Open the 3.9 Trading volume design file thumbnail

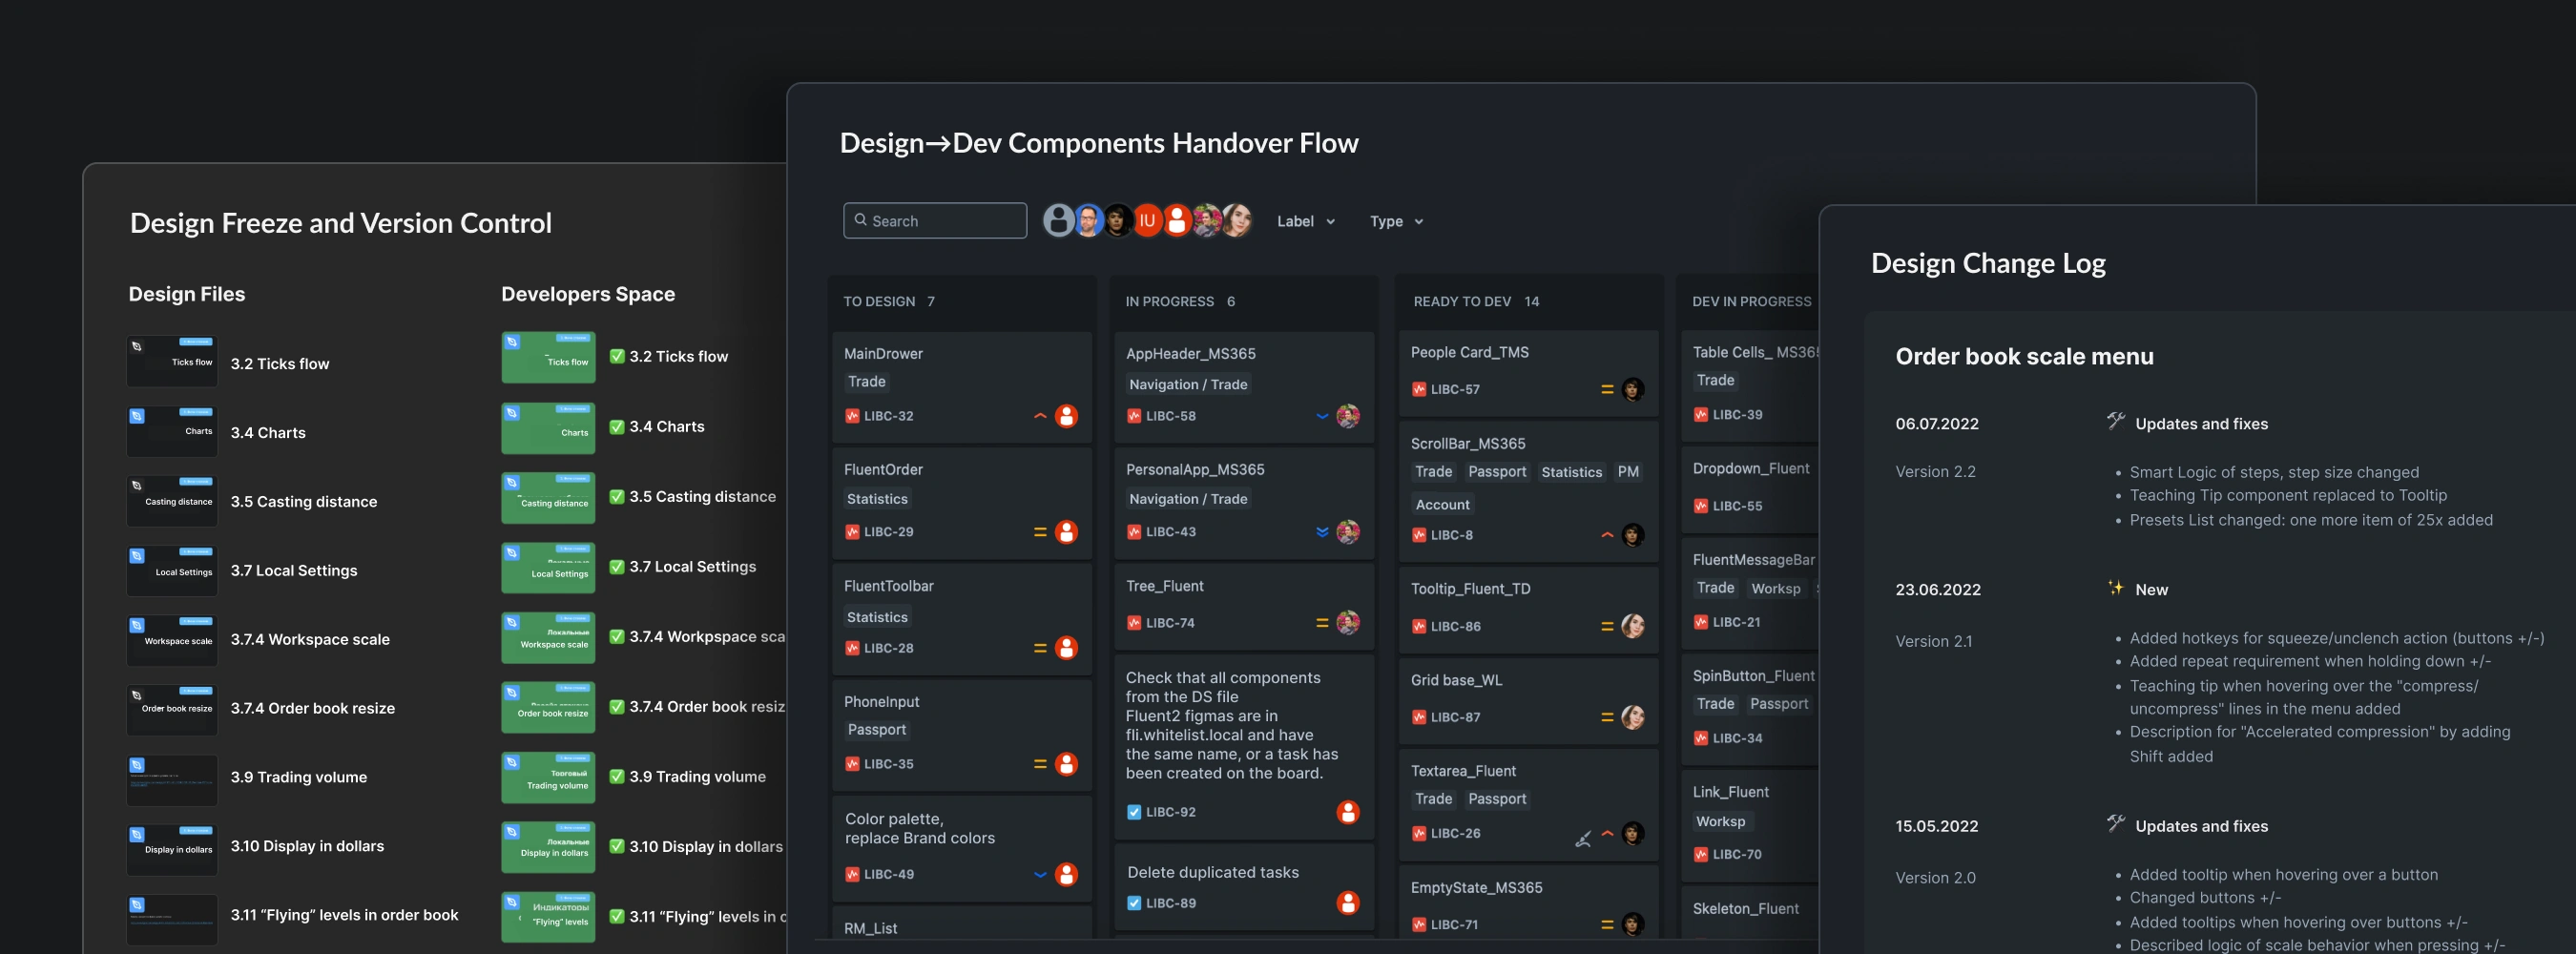point(172,780)
